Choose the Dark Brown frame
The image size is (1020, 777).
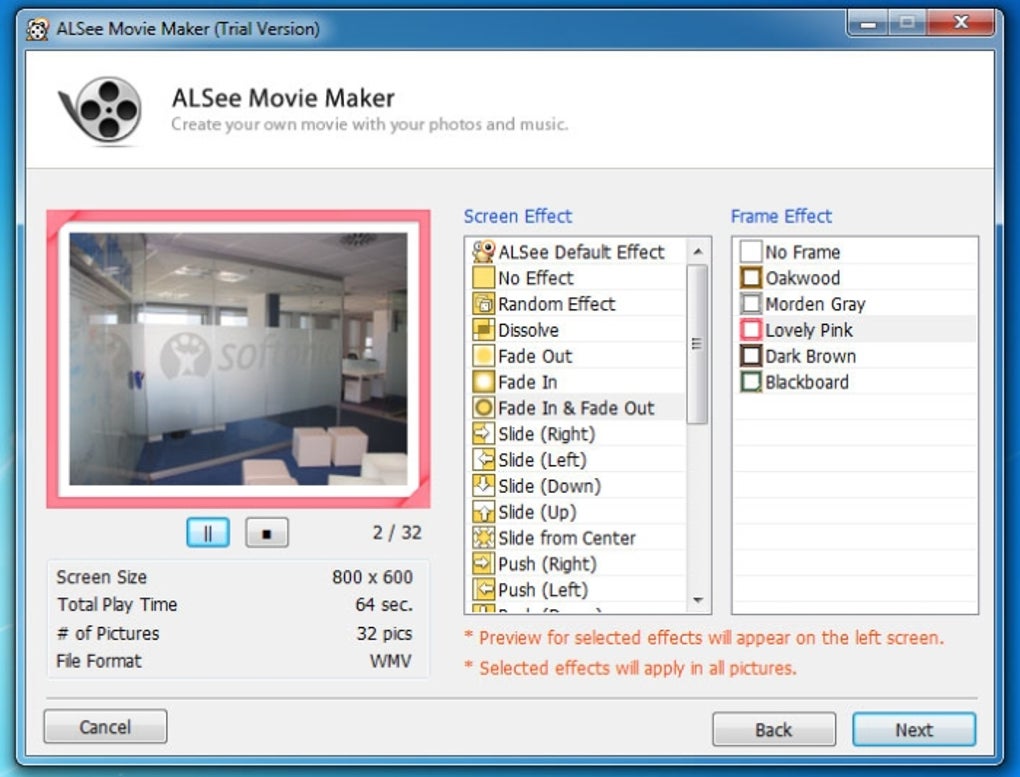[x=811, y=356]
